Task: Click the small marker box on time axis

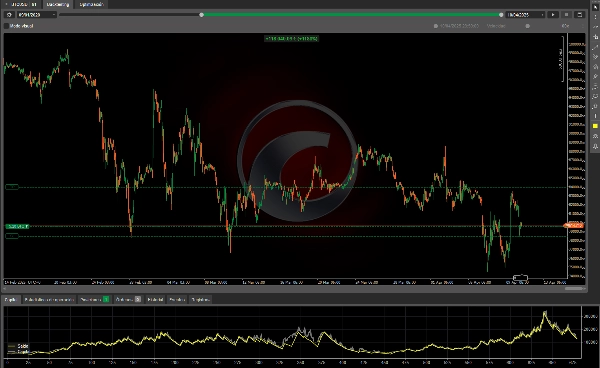Action: click(520, 278)
